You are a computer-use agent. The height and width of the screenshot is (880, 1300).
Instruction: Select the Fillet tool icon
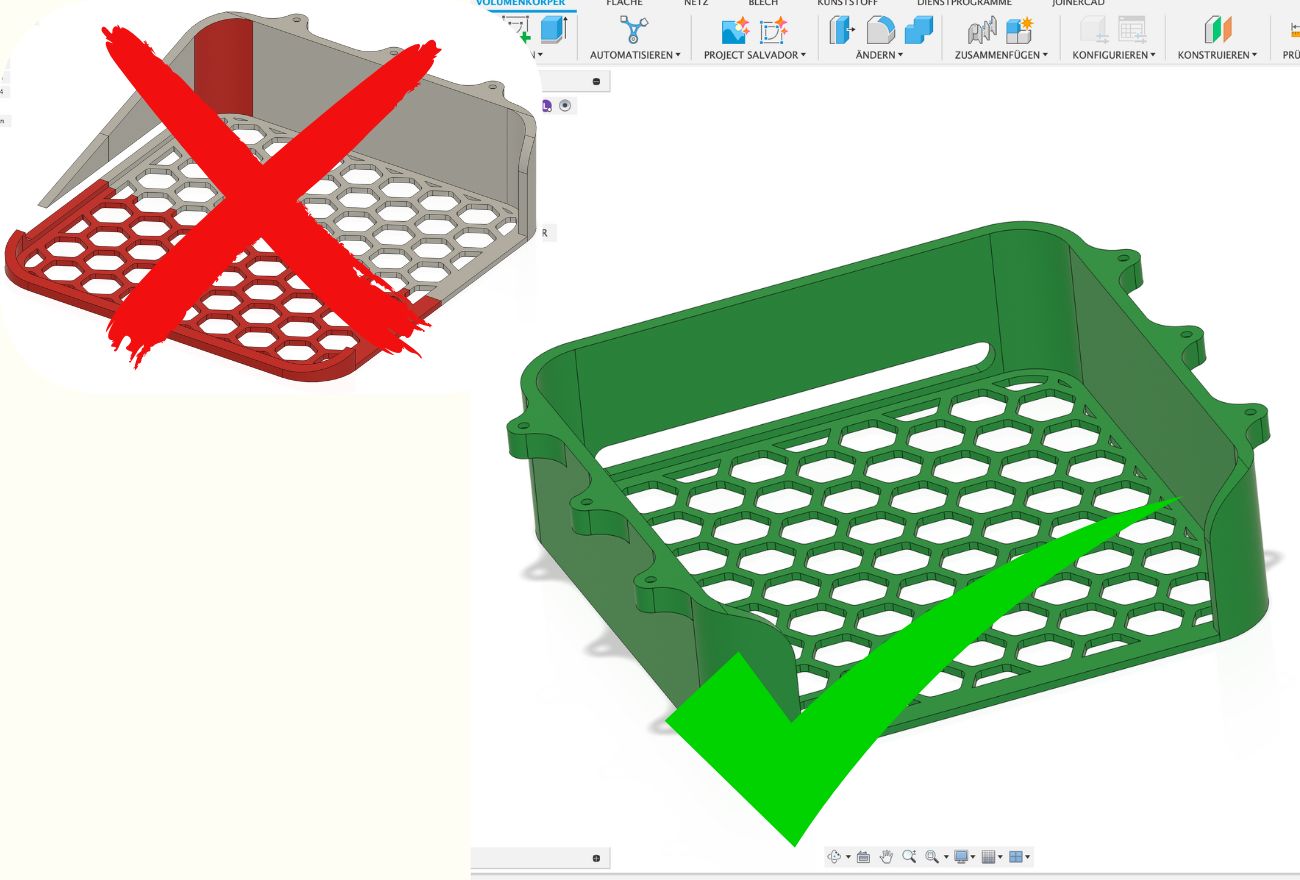pyautogui.click(x=880, y=31)
